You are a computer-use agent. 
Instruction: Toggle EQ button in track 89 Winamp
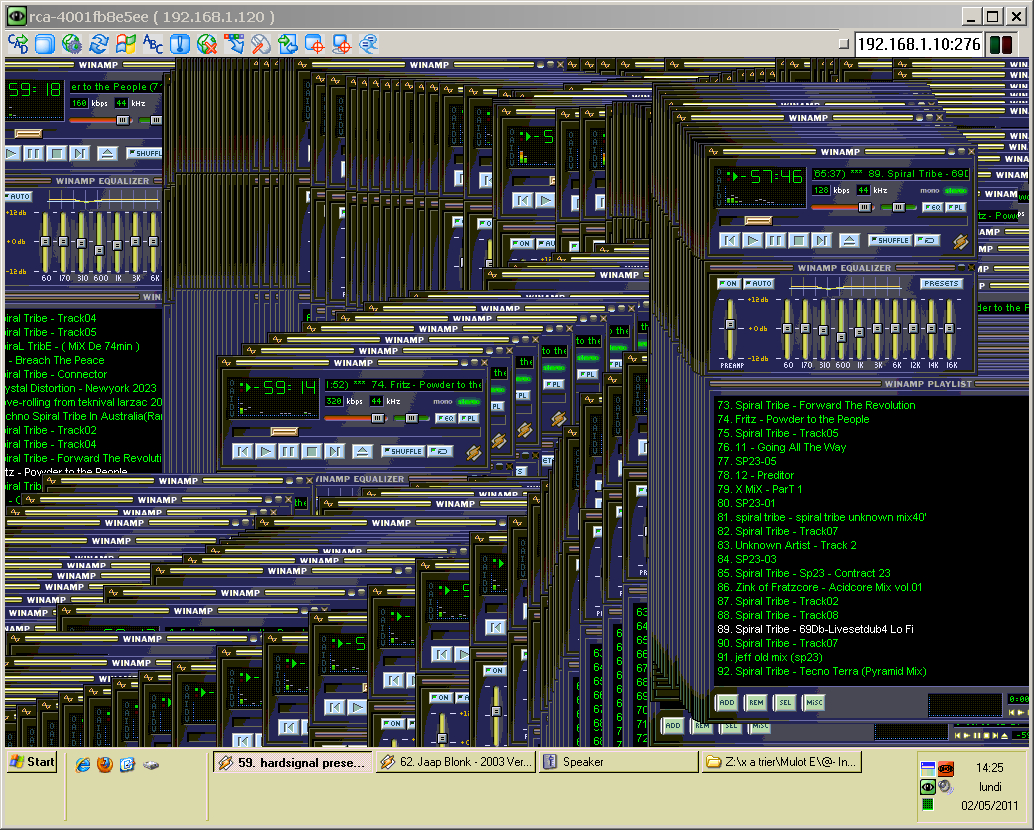(x=932, y=208)
